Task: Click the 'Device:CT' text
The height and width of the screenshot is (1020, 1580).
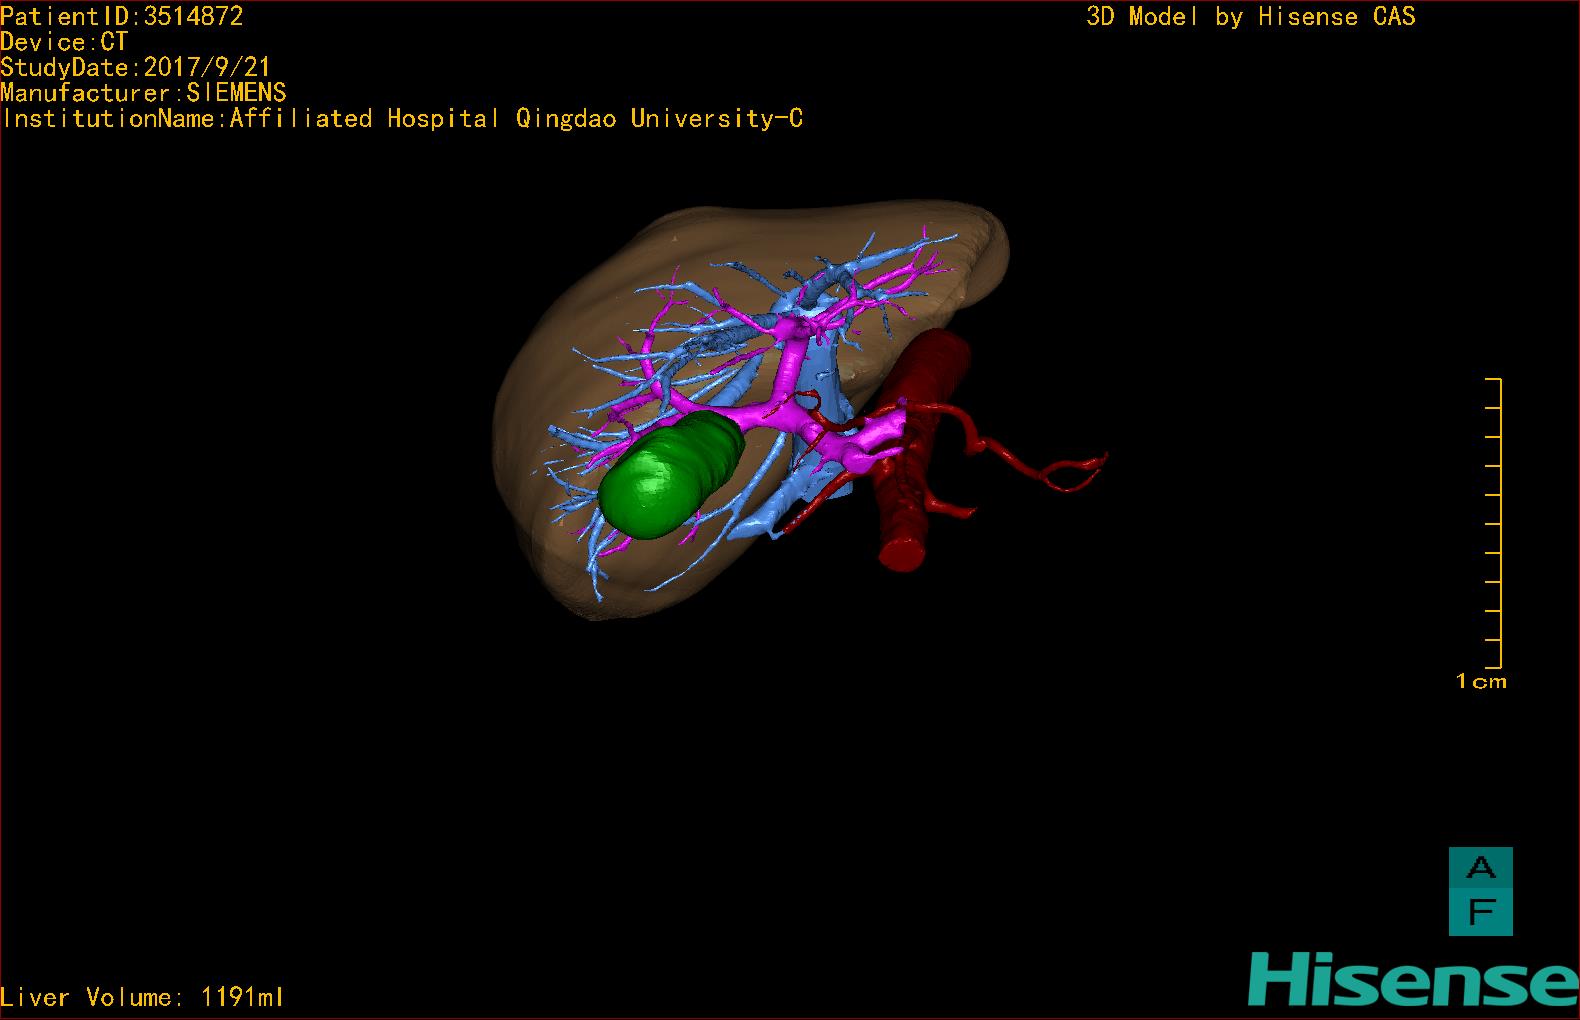Action: coord(64,42)
